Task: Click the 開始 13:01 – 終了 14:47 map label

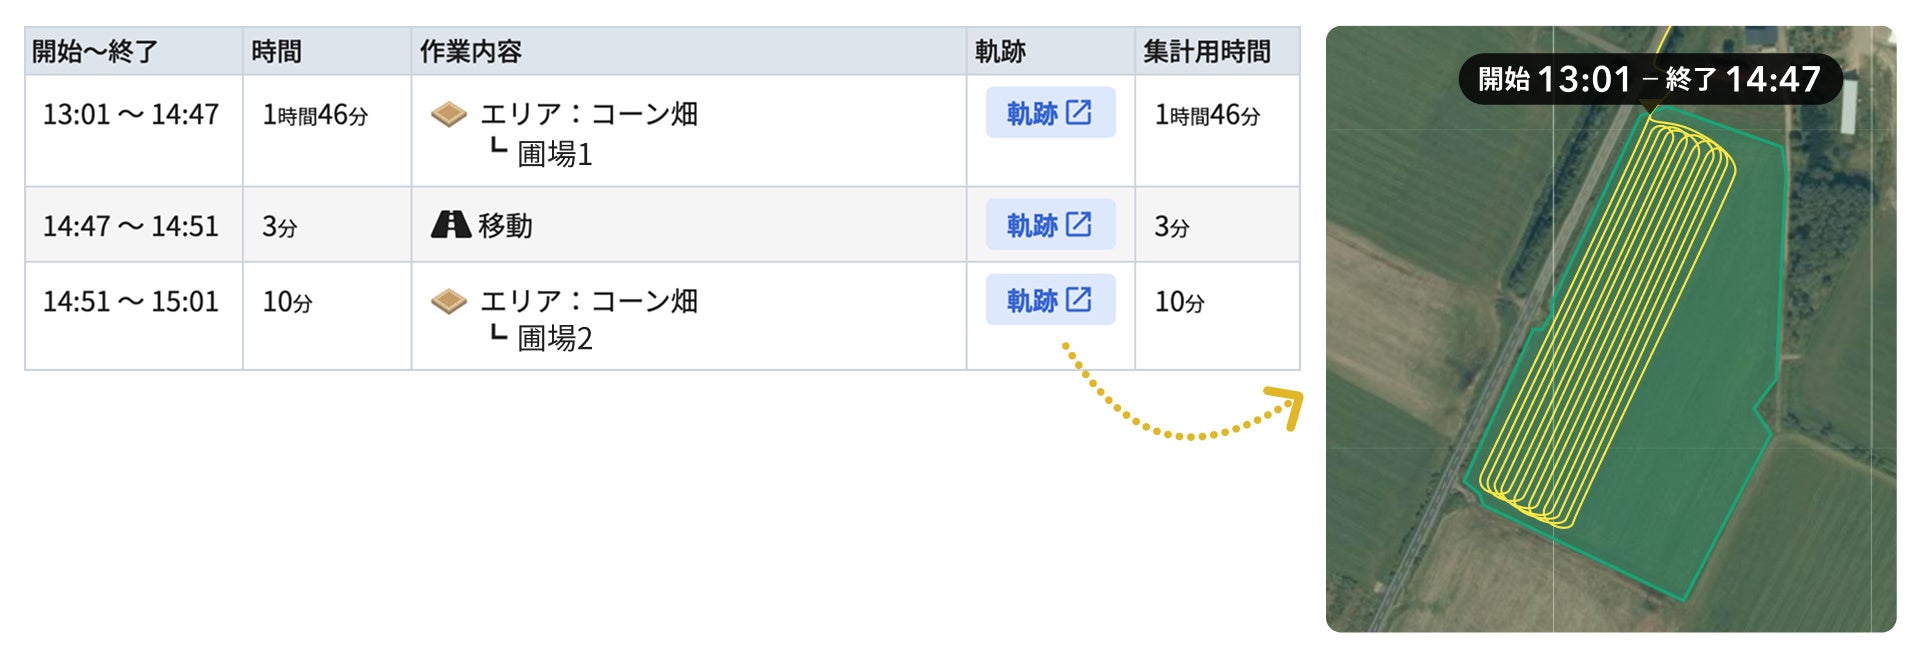Action: tap(1650, 79)
